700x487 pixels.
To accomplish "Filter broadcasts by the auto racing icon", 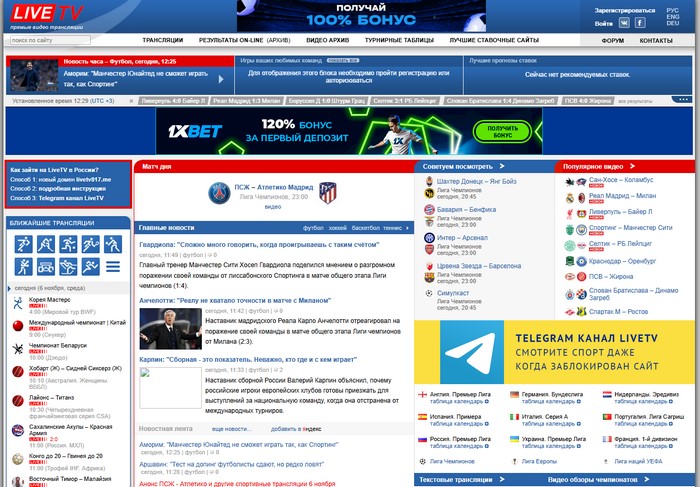I will tap(46, 266).
